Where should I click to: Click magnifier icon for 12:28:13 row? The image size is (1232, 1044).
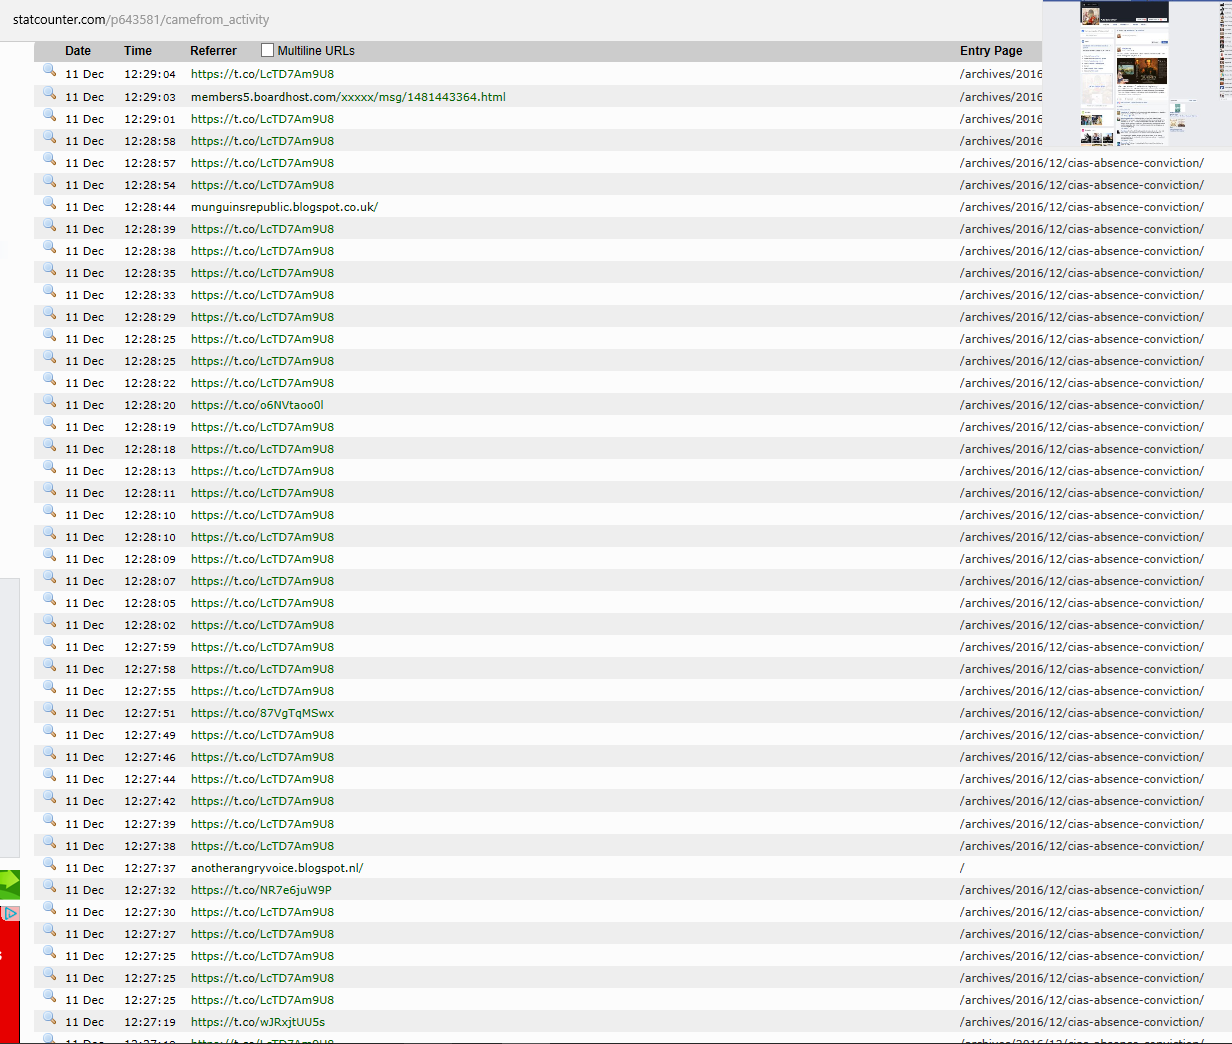pyautogui.click(x=49, y=468)
